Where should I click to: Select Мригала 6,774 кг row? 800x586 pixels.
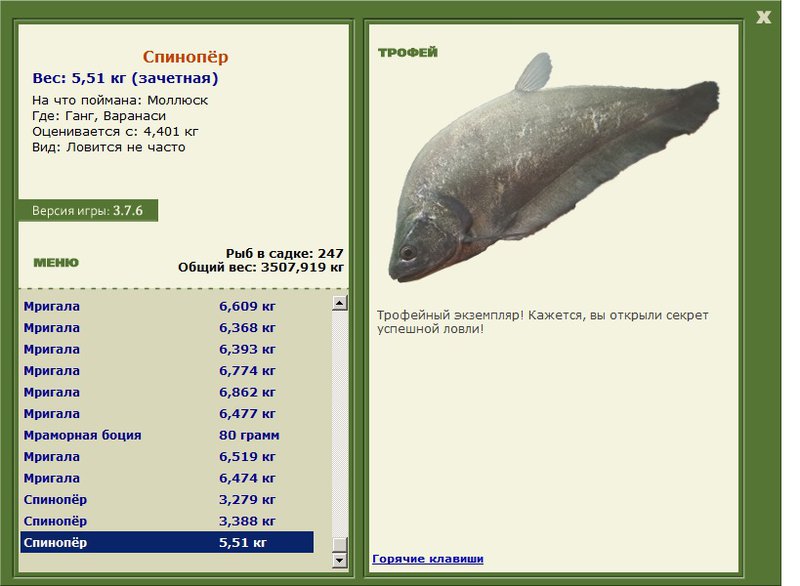coord(167,371)
